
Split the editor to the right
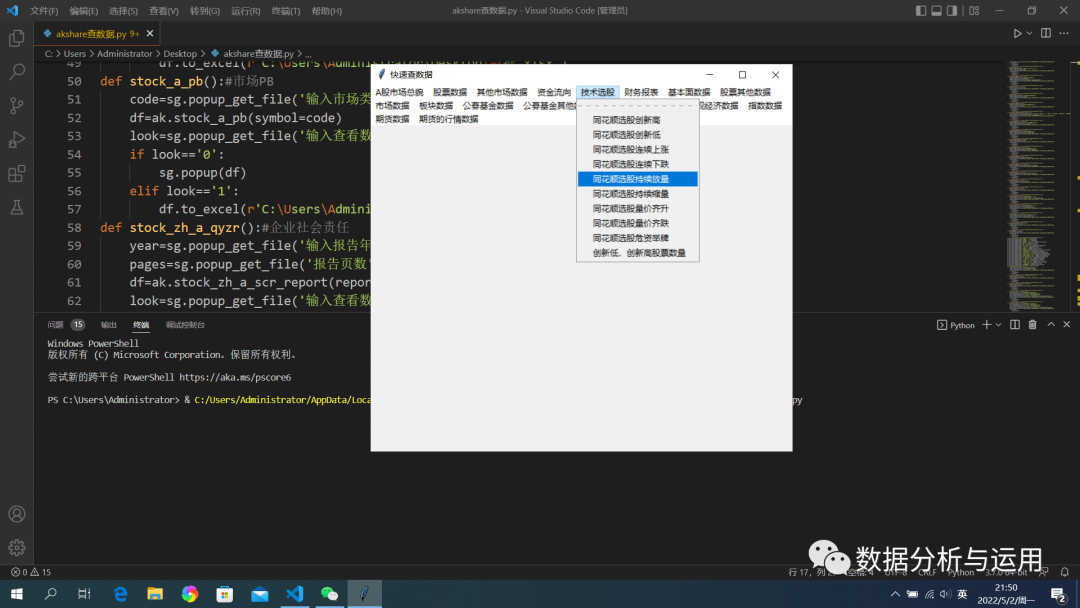pos(1046,33)
